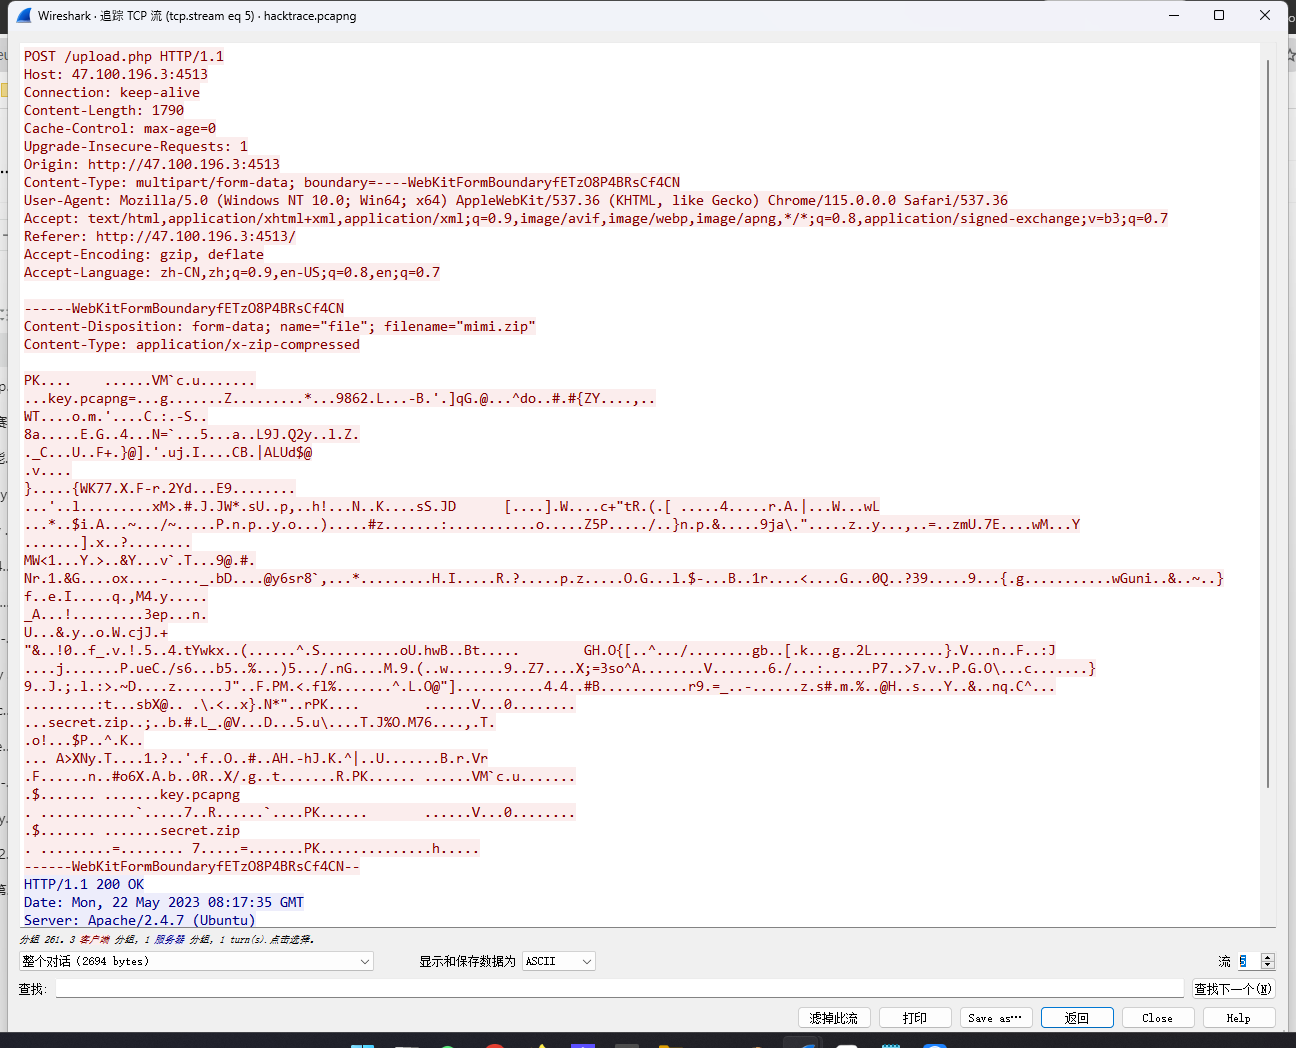1296x1048 pixels.
Task: Click the closing WebKitFormBoundary line ending with --
Action: (192, 866)
